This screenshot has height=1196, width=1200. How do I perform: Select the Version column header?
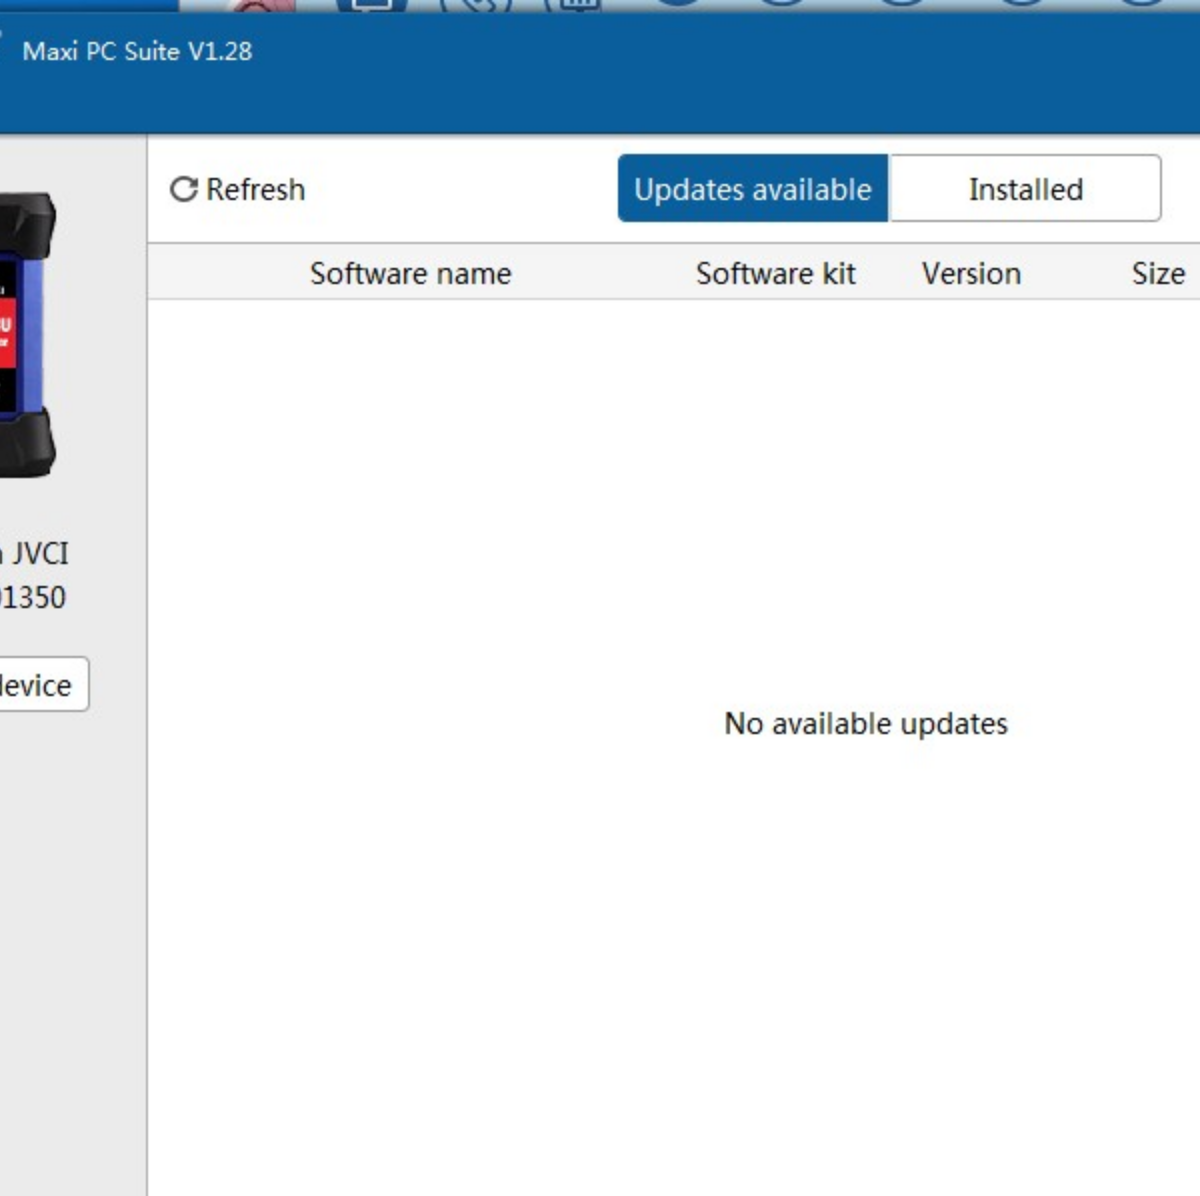pyautogui.click(x=971, y=273)
